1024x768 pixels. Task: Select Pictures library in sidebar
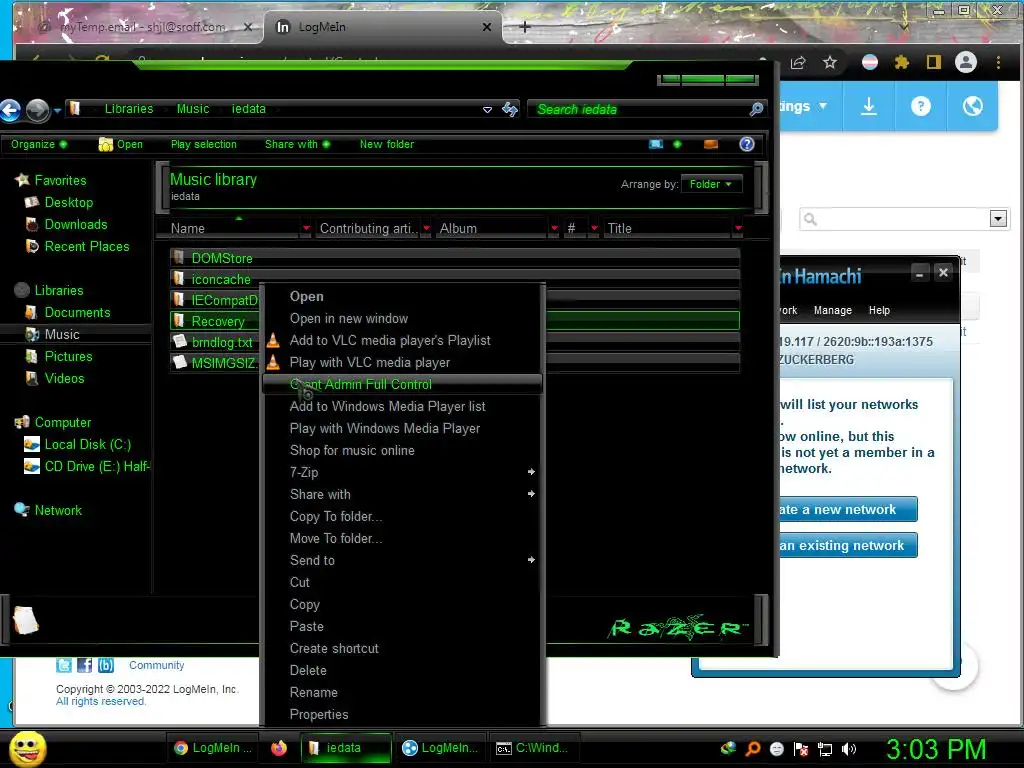click(68, 356)
